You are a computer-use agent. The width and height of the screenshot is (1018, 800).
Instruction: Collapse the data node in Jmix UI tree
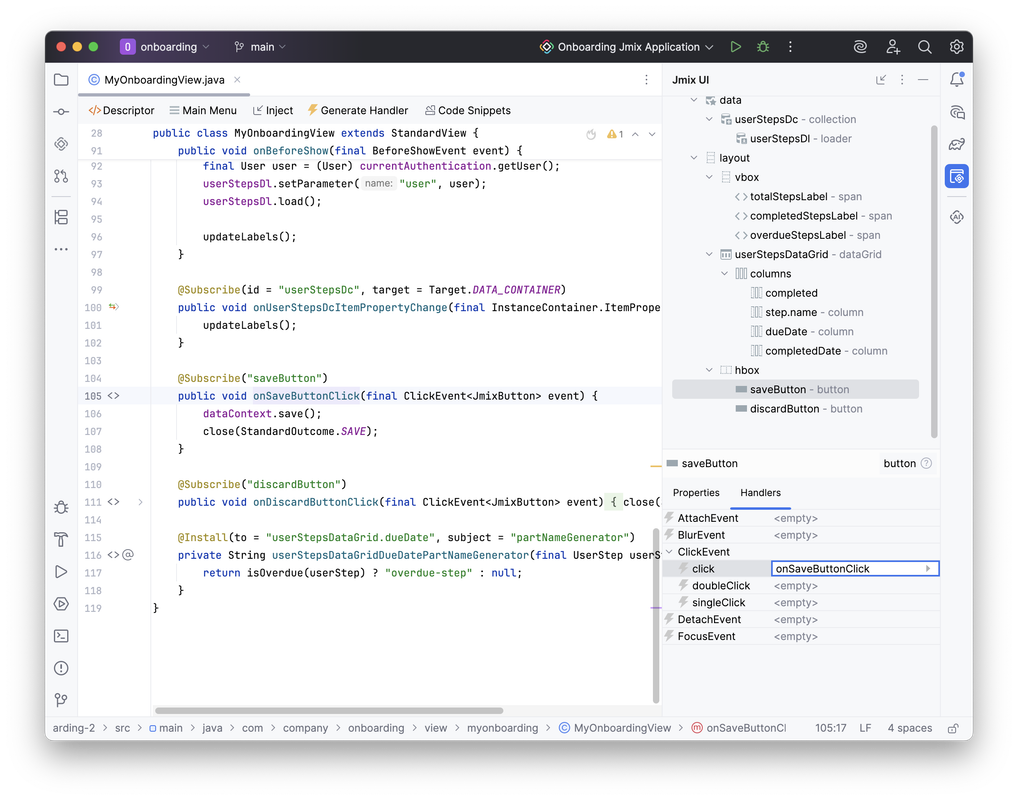tap(693, 100)
